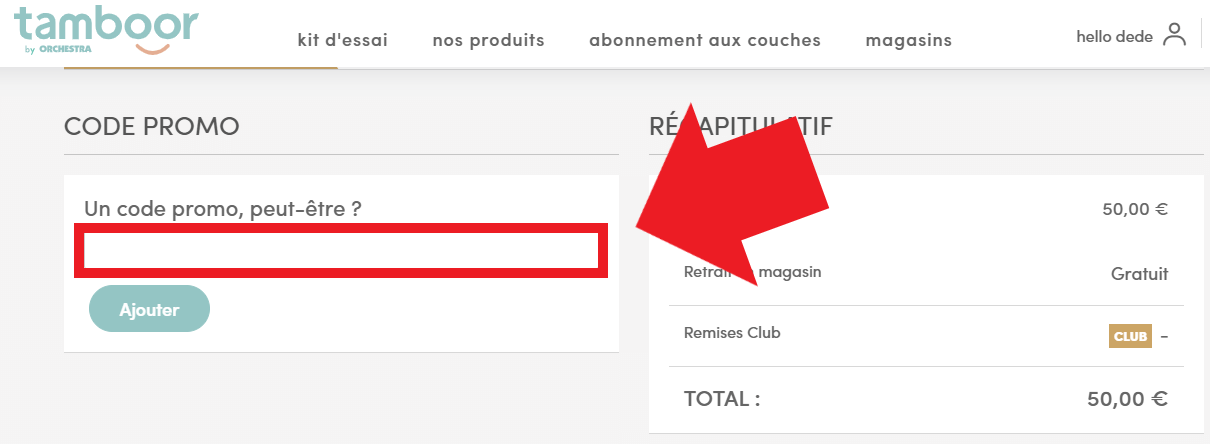Open the user account icon
Screen dimensions: 1210x444
tap(1174, 35)
